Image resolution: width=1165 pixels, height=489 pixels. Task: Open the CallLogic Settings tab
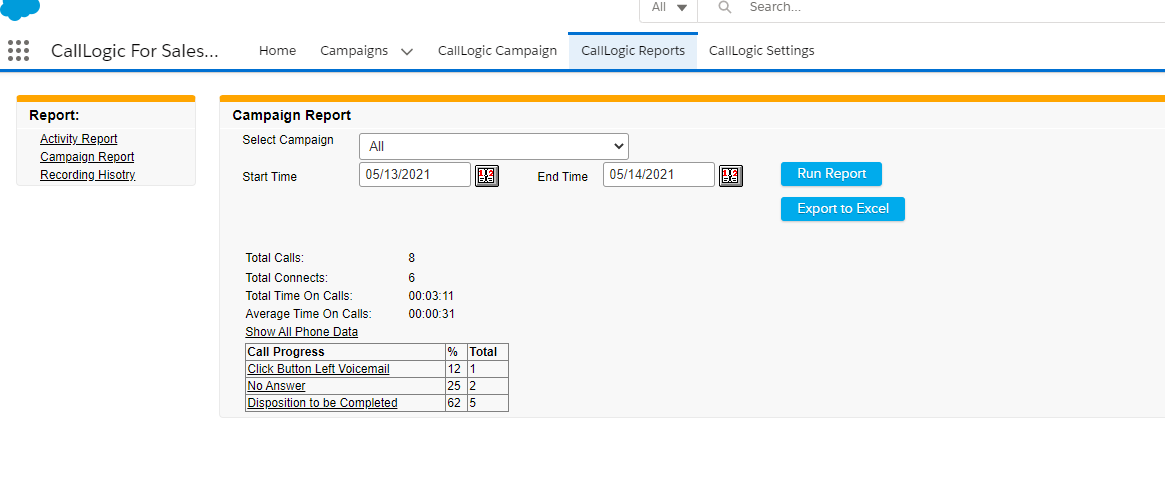tap(762, 51)
